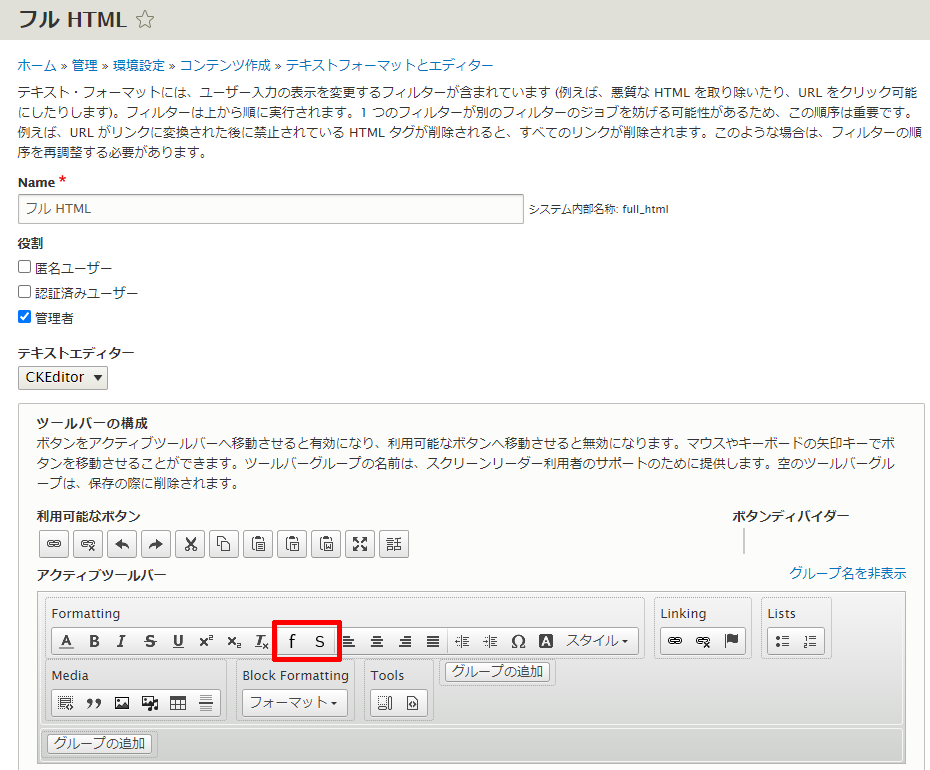Click the Remove format button
The image size is (930, 770).
click(x=262, y=641)
